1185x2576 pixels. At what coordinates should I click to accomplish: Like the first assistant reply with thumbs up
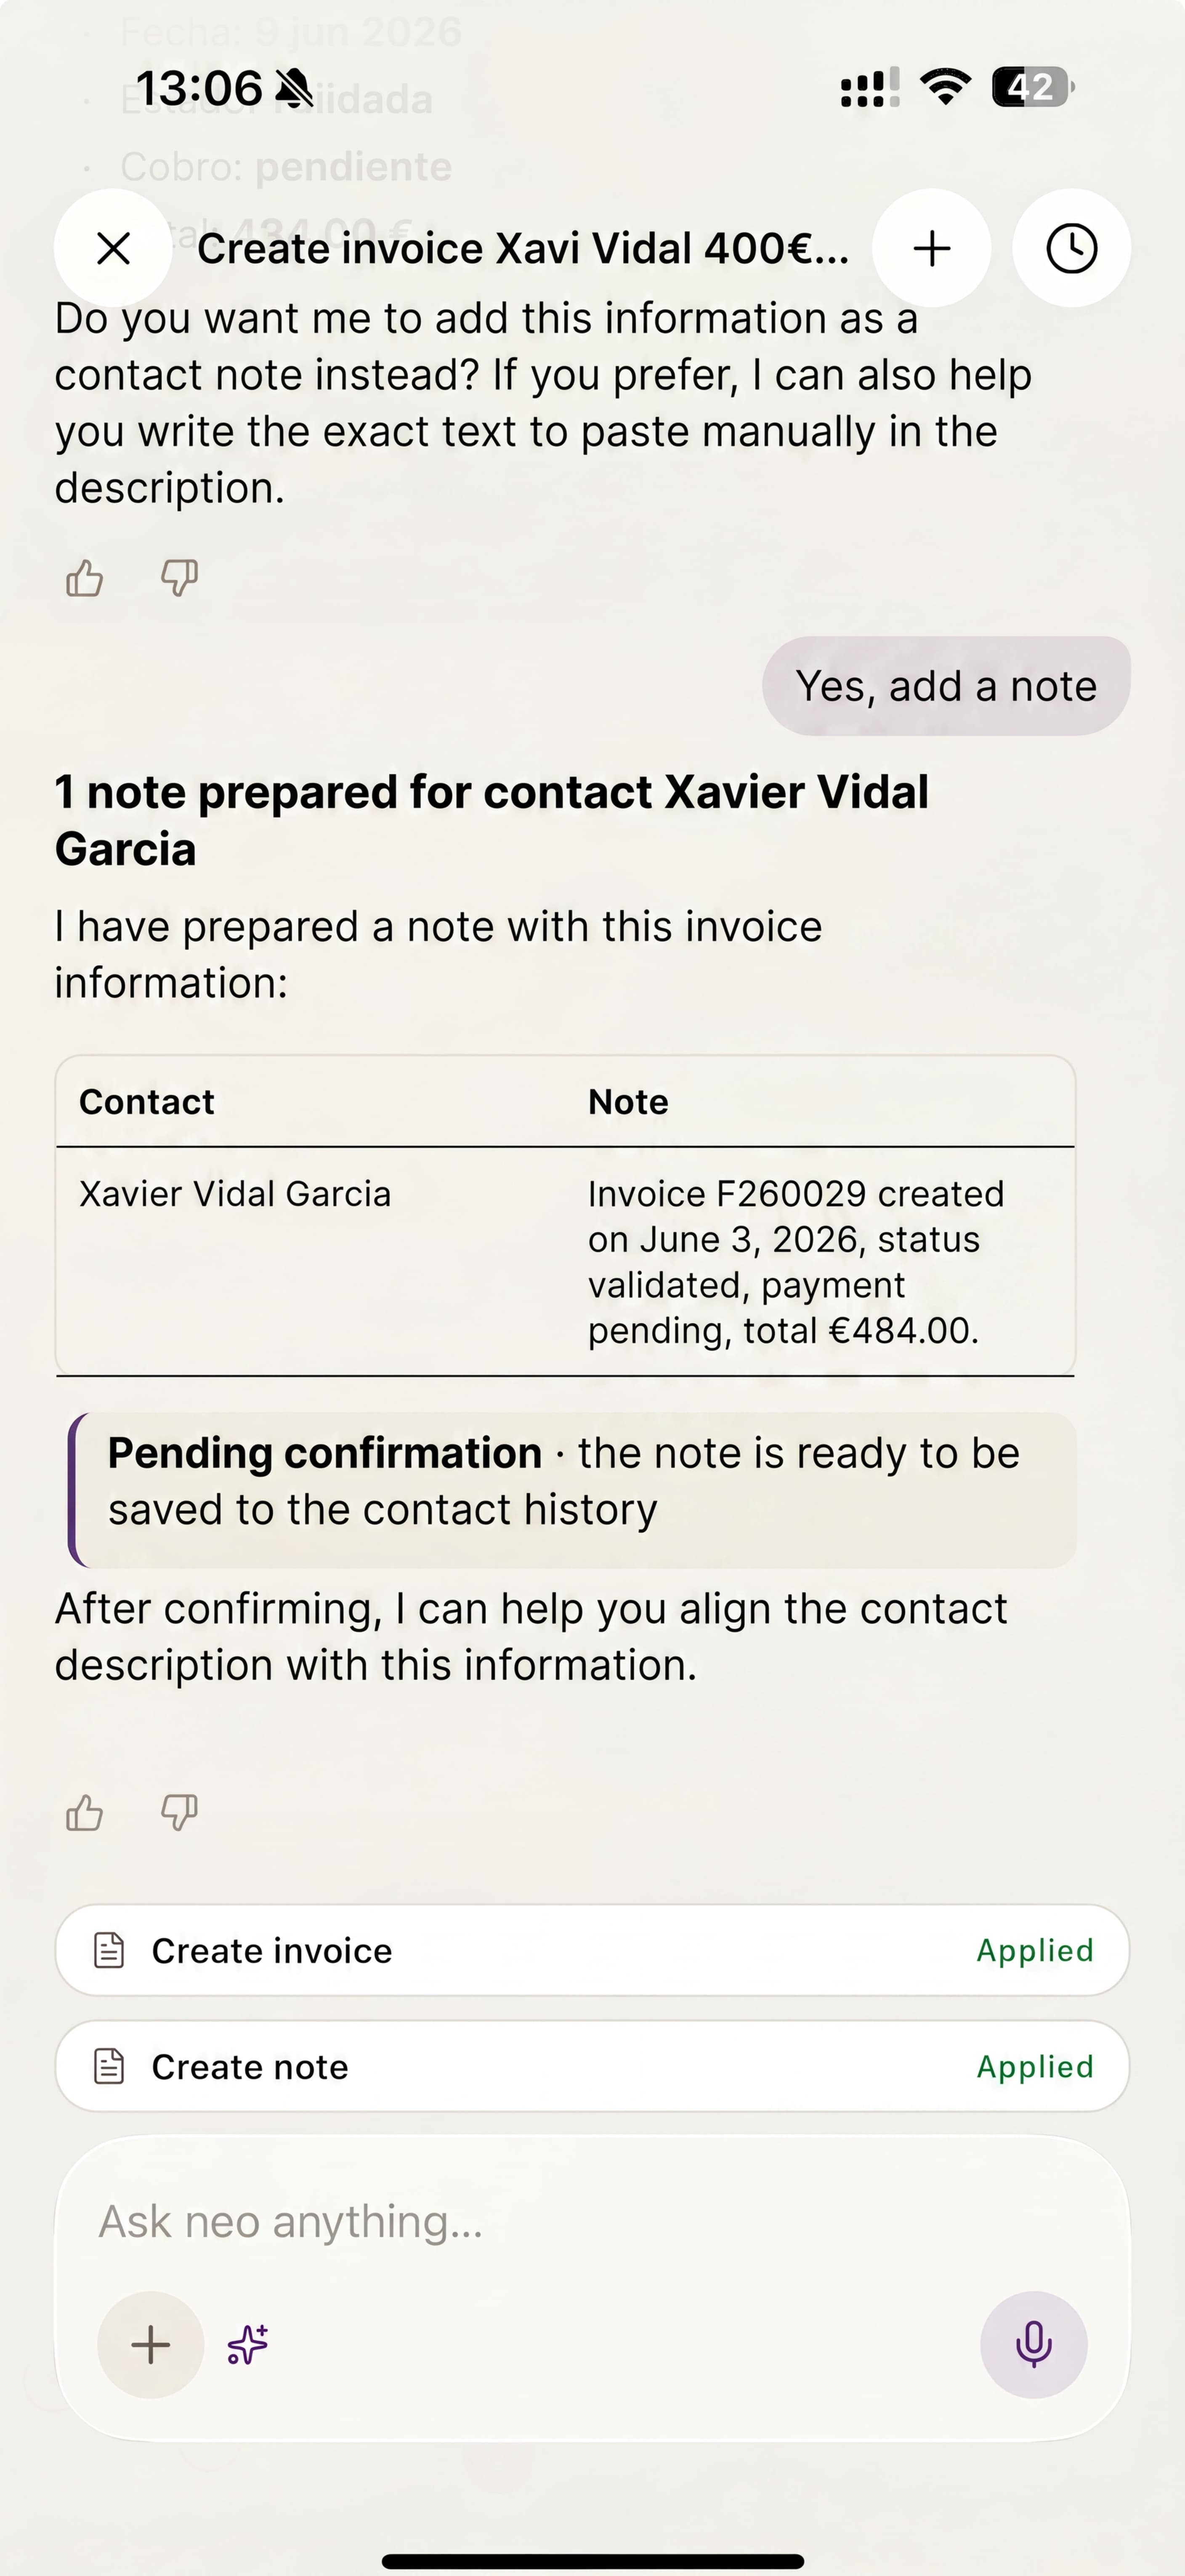[85, 578]
